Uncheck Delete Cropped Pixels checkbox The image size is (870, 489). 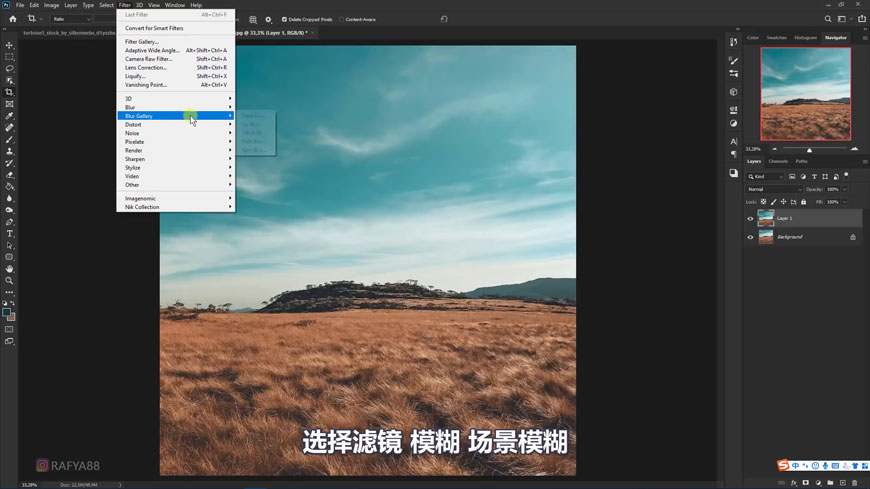pyautogui.click(x=284, y=19)
